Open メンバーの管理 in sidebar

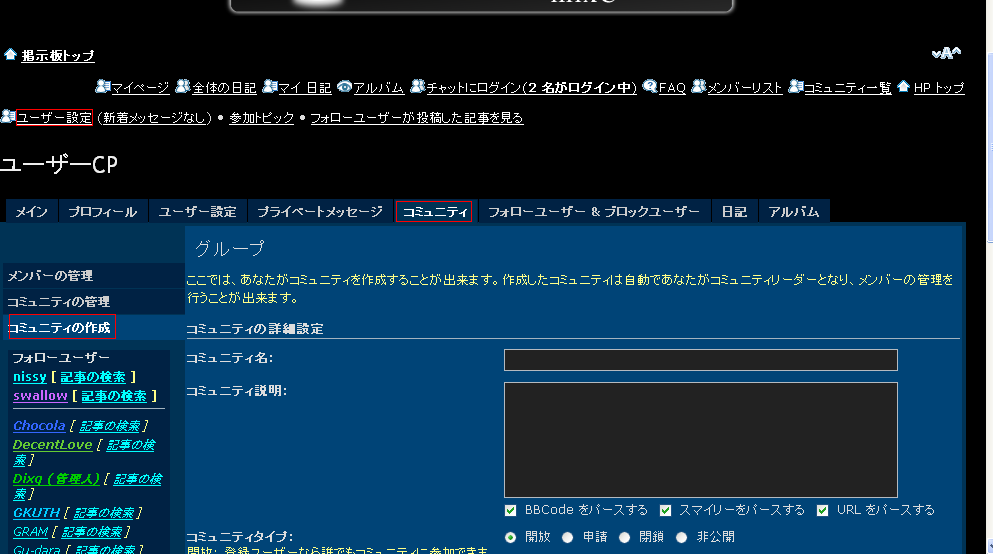pos(94,276)
